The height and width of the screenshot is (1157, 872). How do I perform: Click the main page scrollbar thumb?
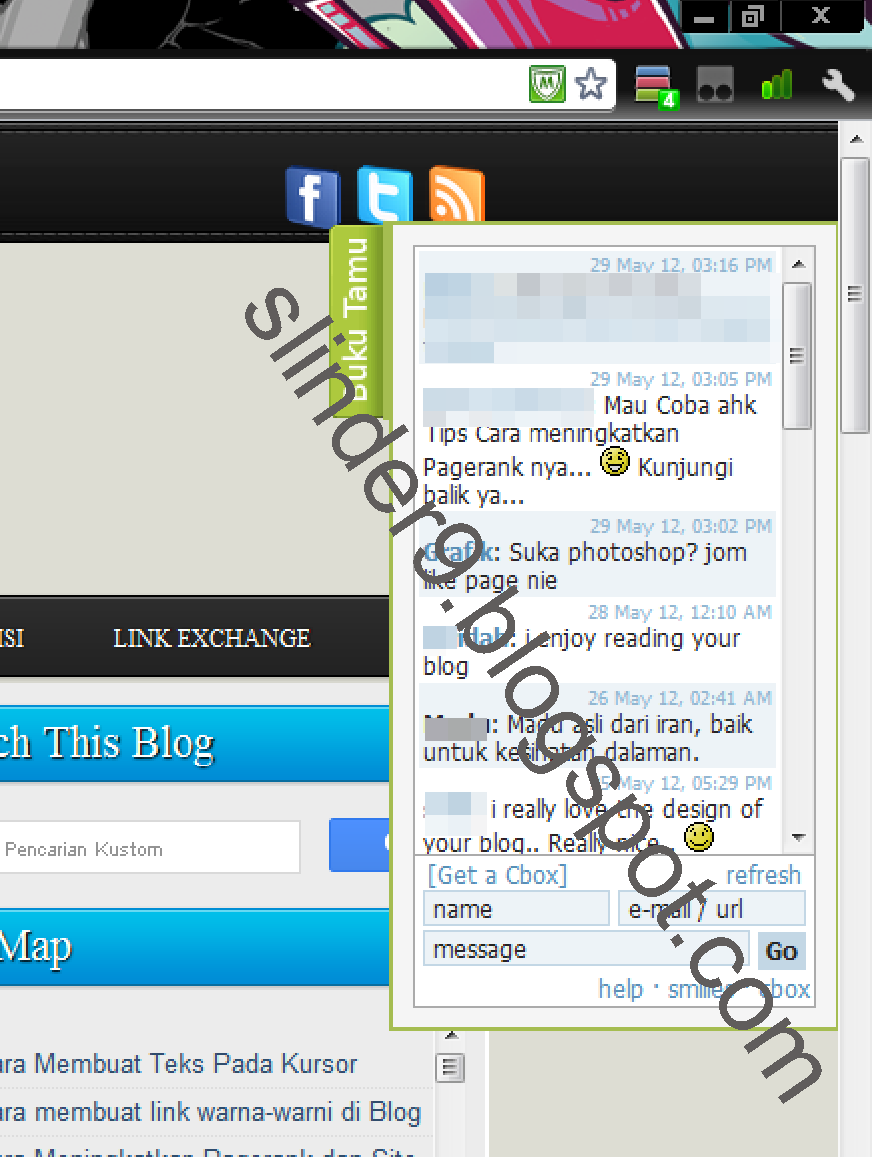coord(856,295)
